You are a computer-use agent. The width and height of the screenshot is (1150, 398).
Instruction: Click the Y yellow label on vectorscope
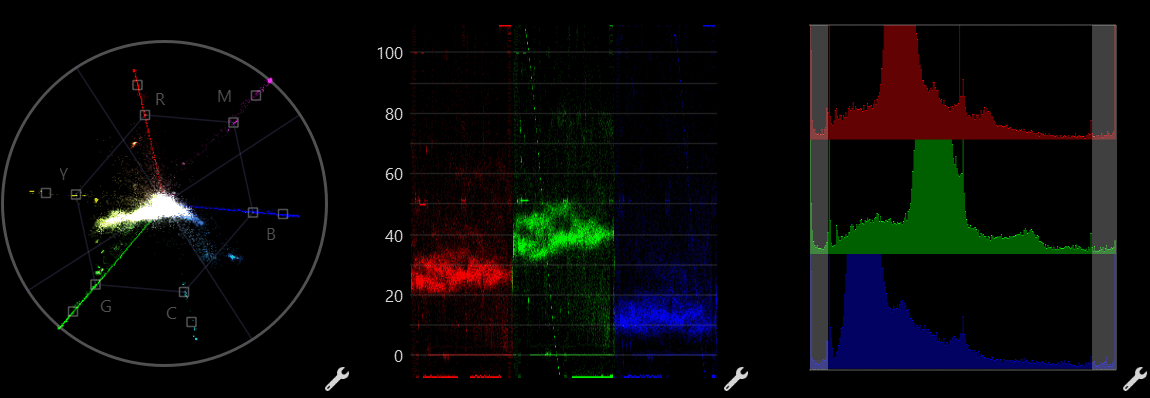tap(64, 174)
